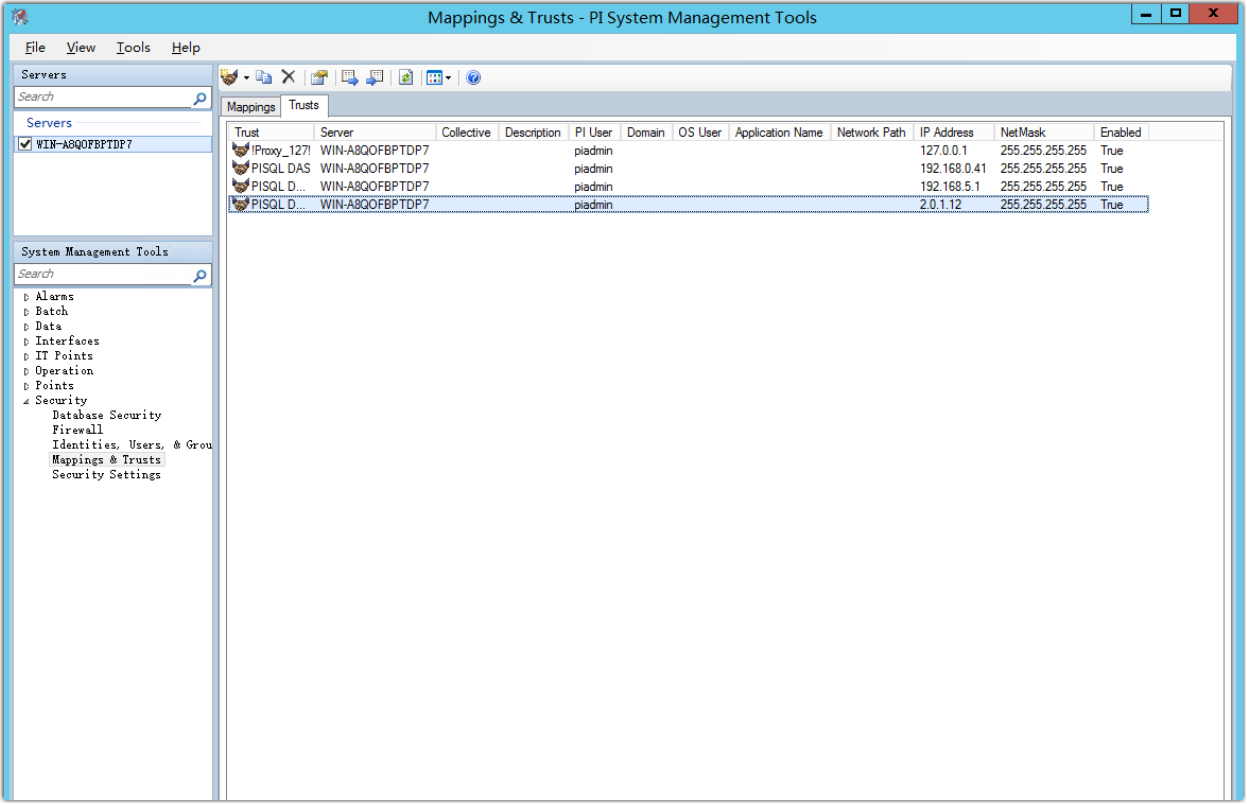Click the Network Path column header

pos(872,132)
